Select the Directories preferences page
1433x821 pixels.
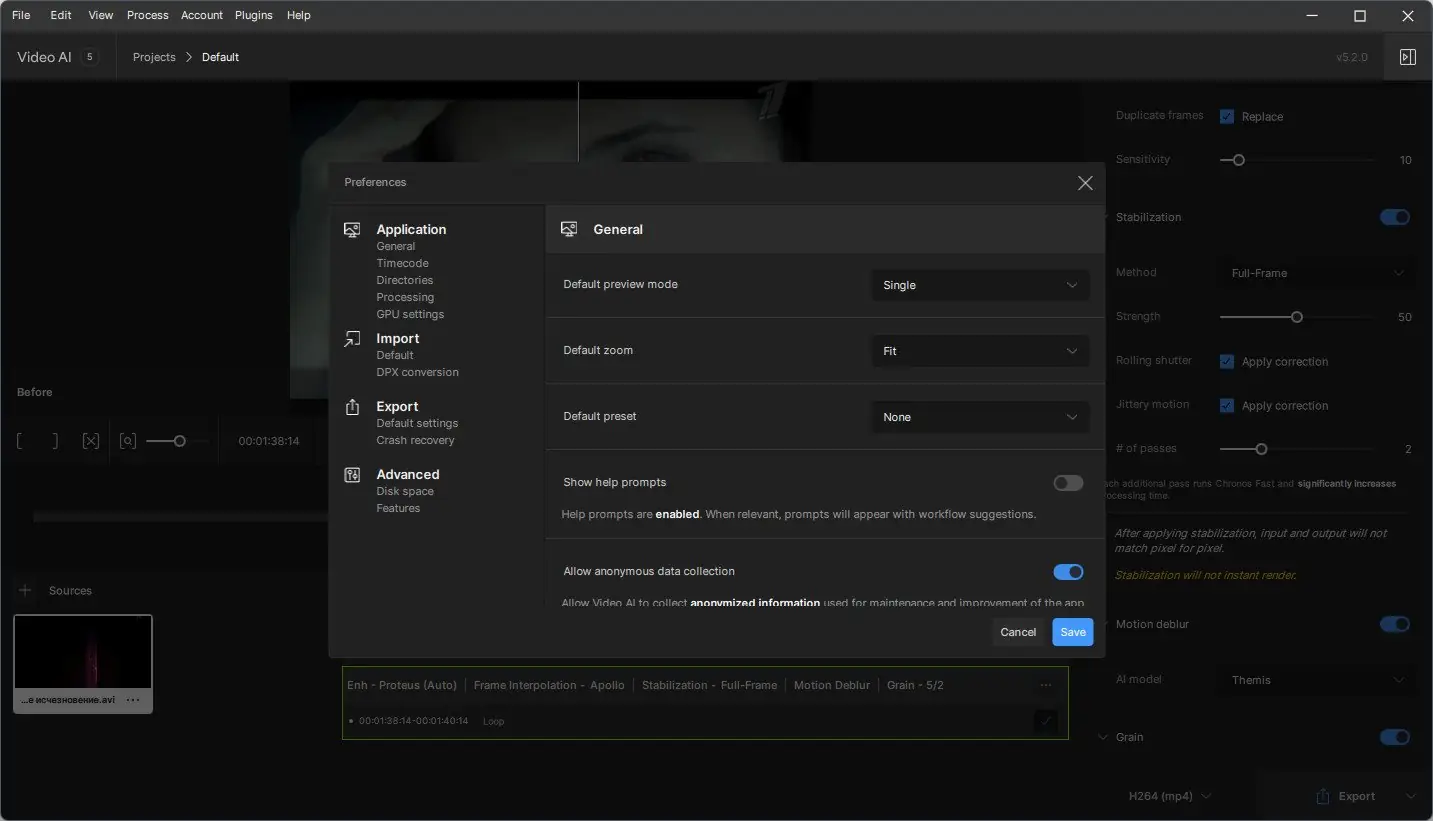[x=405, y=280]
